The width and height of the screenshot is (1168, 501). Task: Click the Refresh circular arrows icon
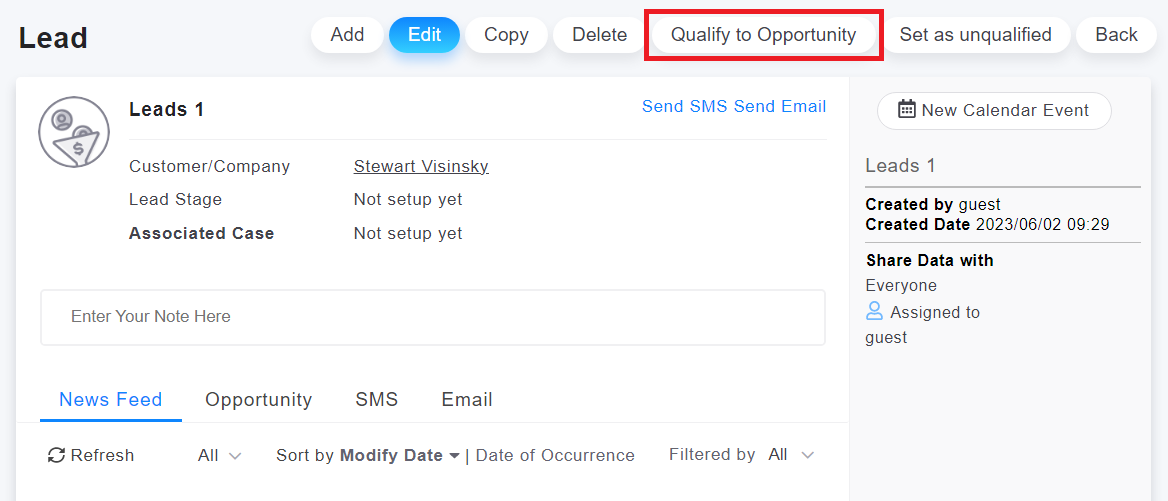[x=57, y=455]
